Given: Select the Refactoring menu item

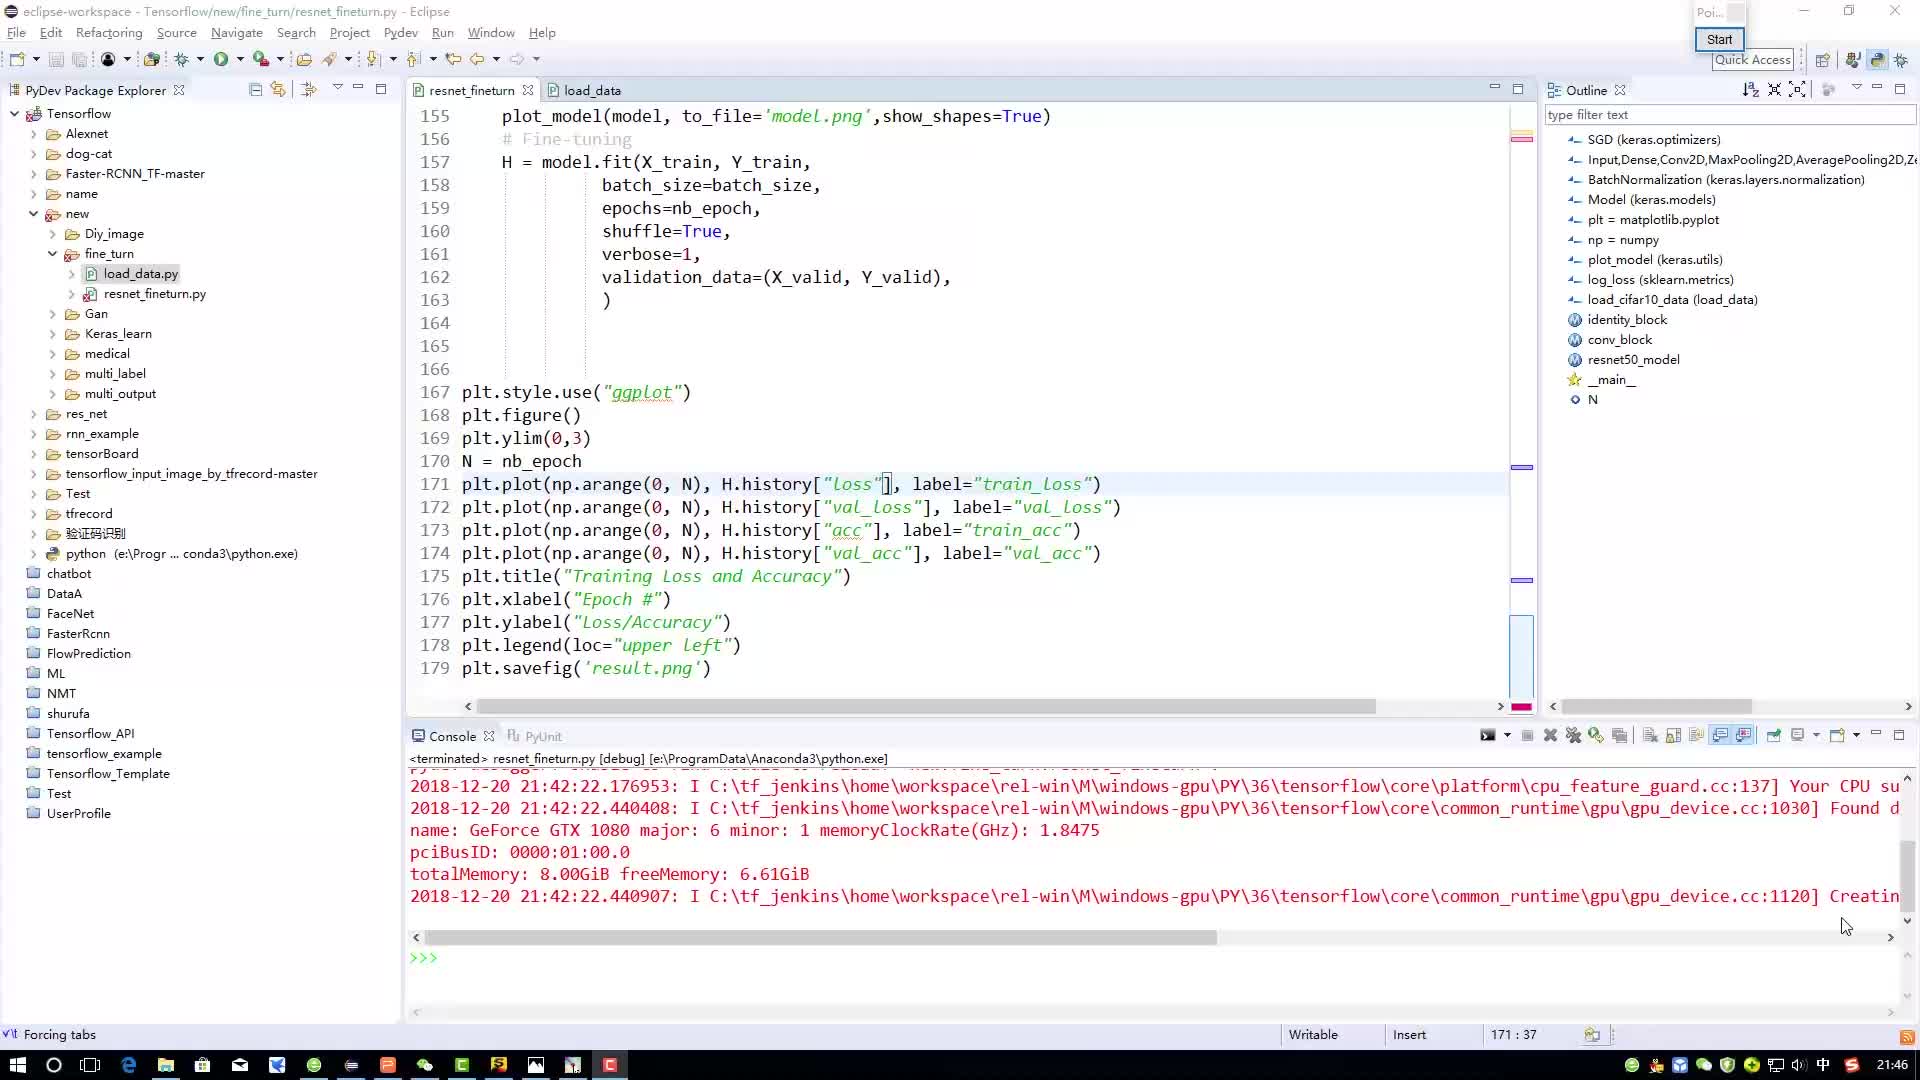Looking at the screenshot, I should pos(108,33).
